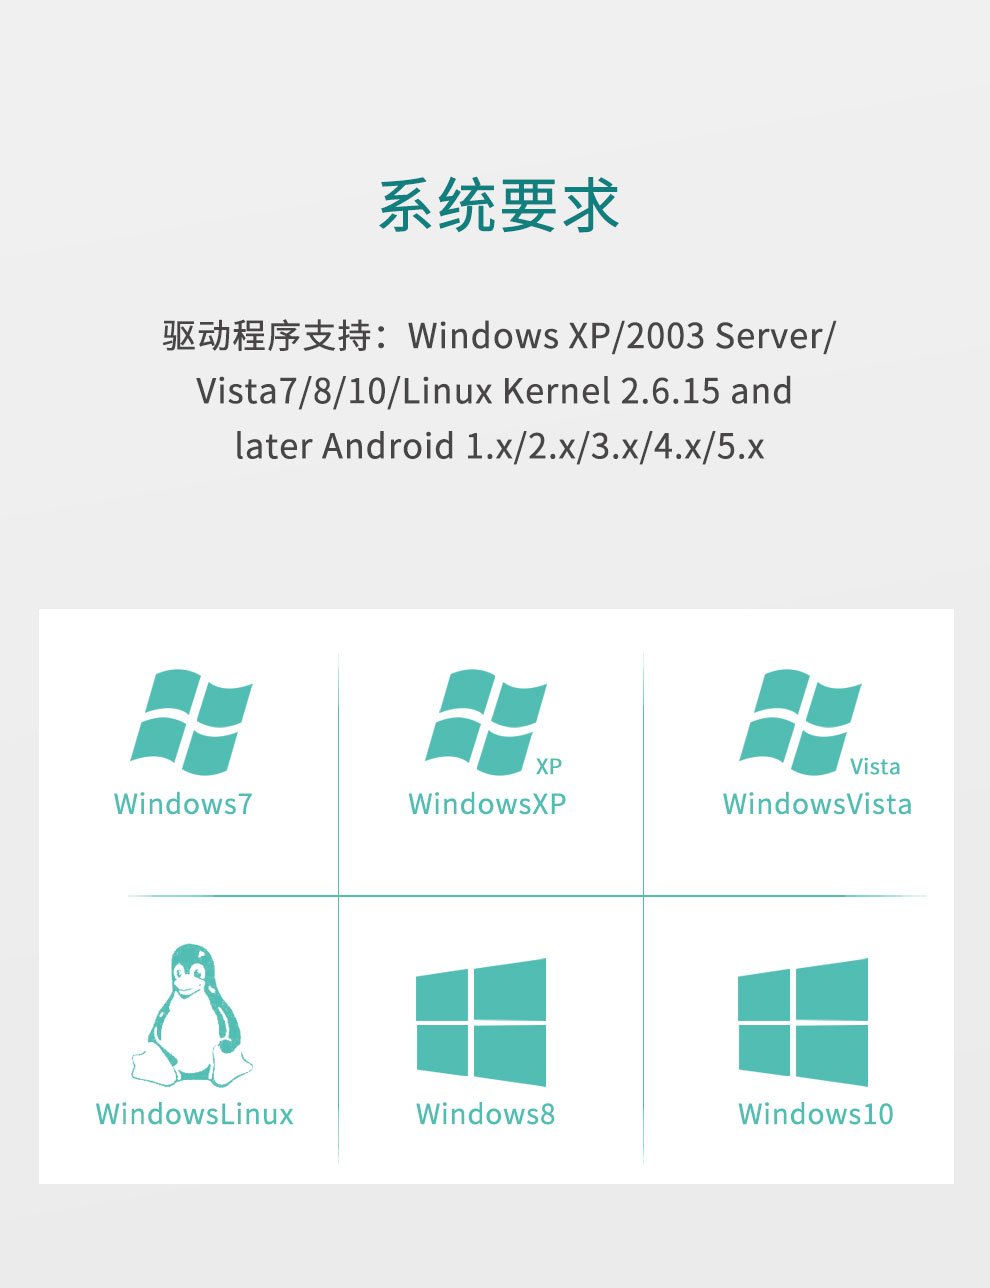Select the WindowsXP label
This screenshot has width=990, height=1288.
487,804
